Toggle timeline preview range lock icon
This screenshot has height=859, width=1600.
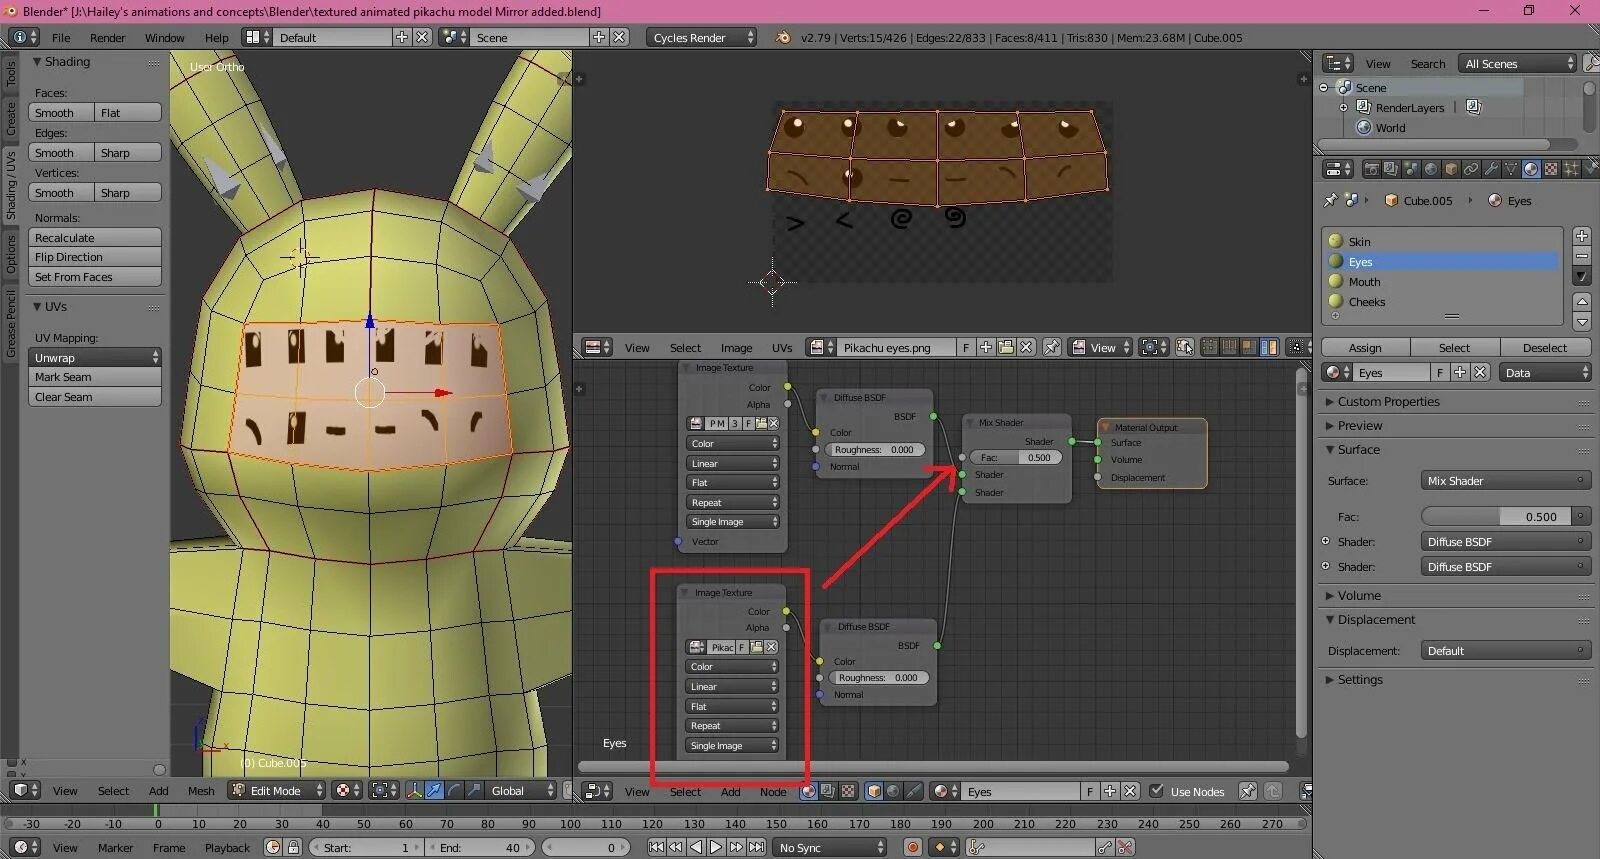click(293, 847)
